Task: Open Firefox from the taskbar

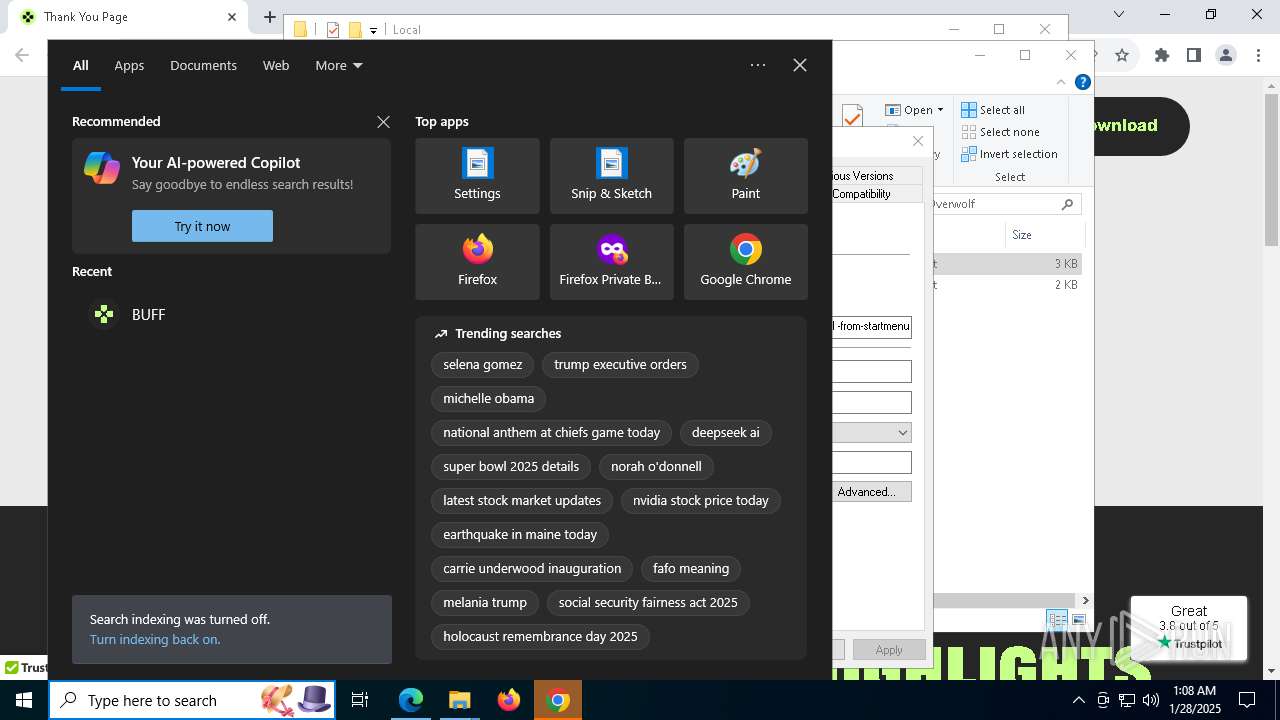Action: pos(509,700)
